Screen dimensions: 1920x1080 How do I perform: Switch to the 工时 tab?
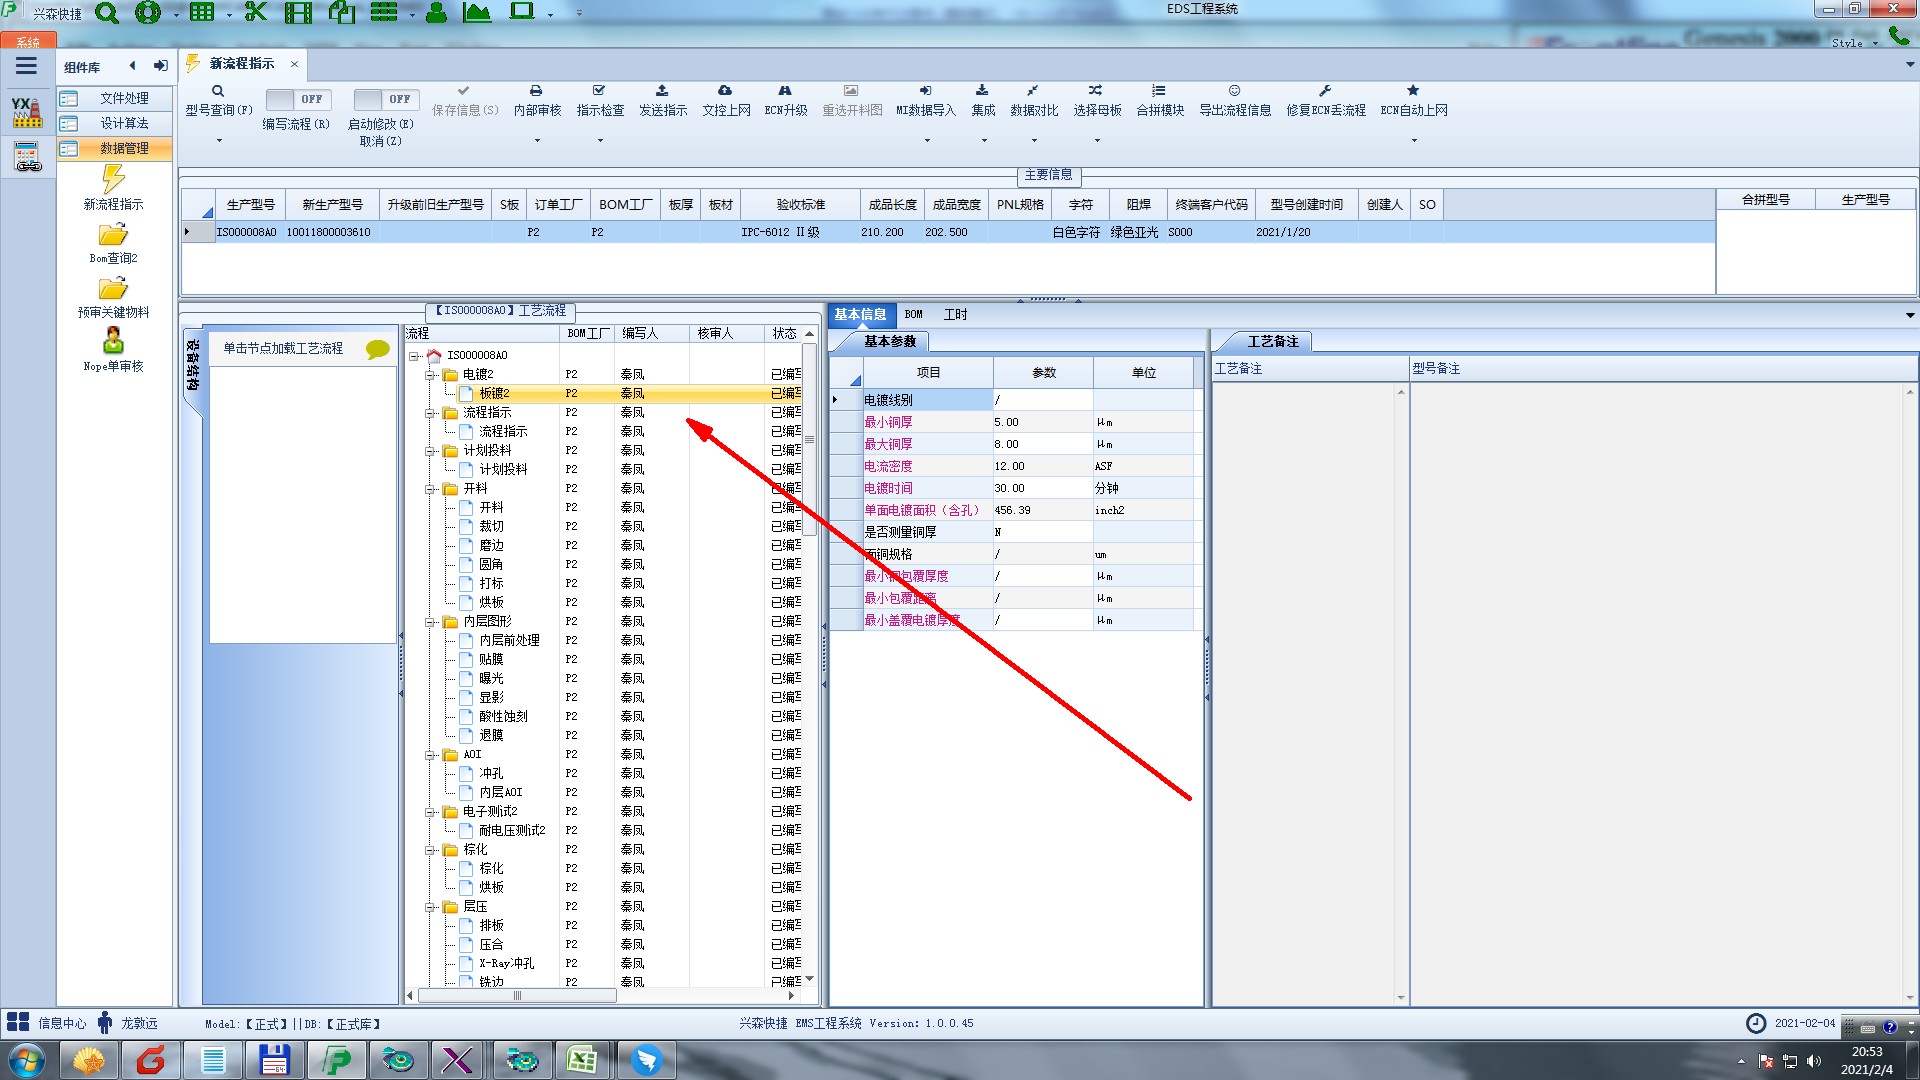click(x=955, y=314)
